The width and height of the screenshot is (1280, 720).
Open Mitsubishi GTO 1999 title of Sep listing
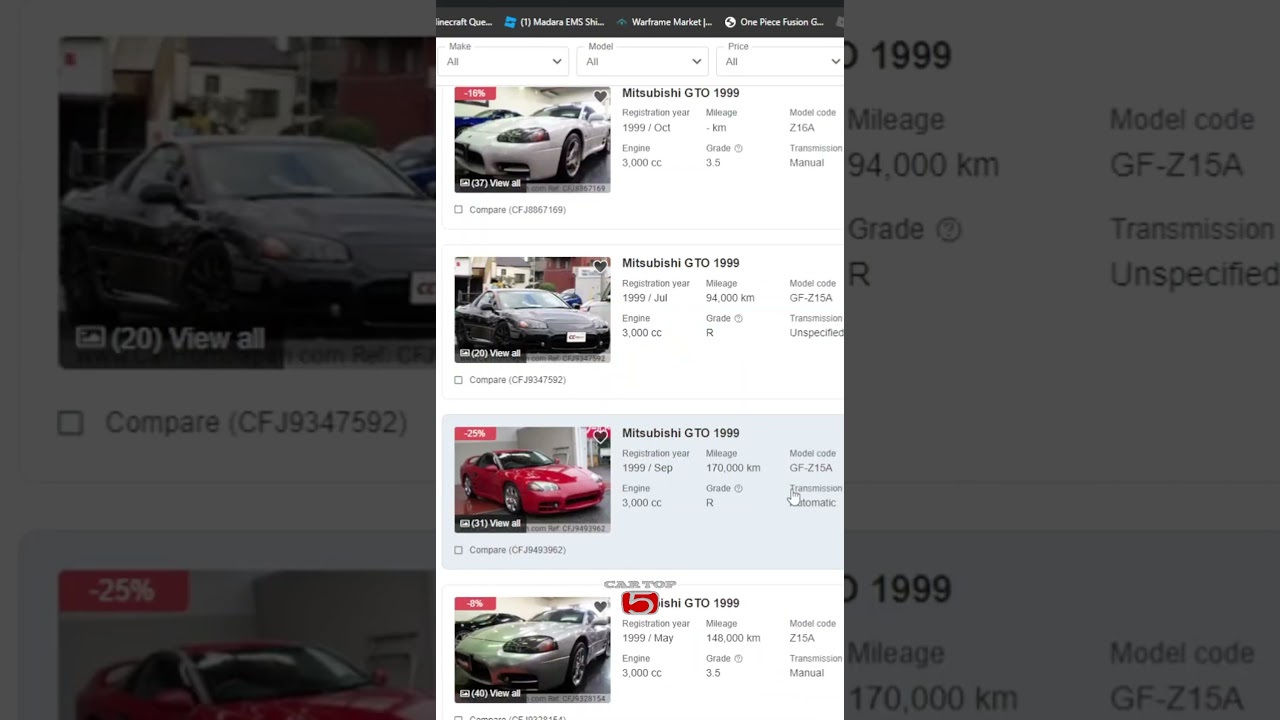tap(681, 433)
